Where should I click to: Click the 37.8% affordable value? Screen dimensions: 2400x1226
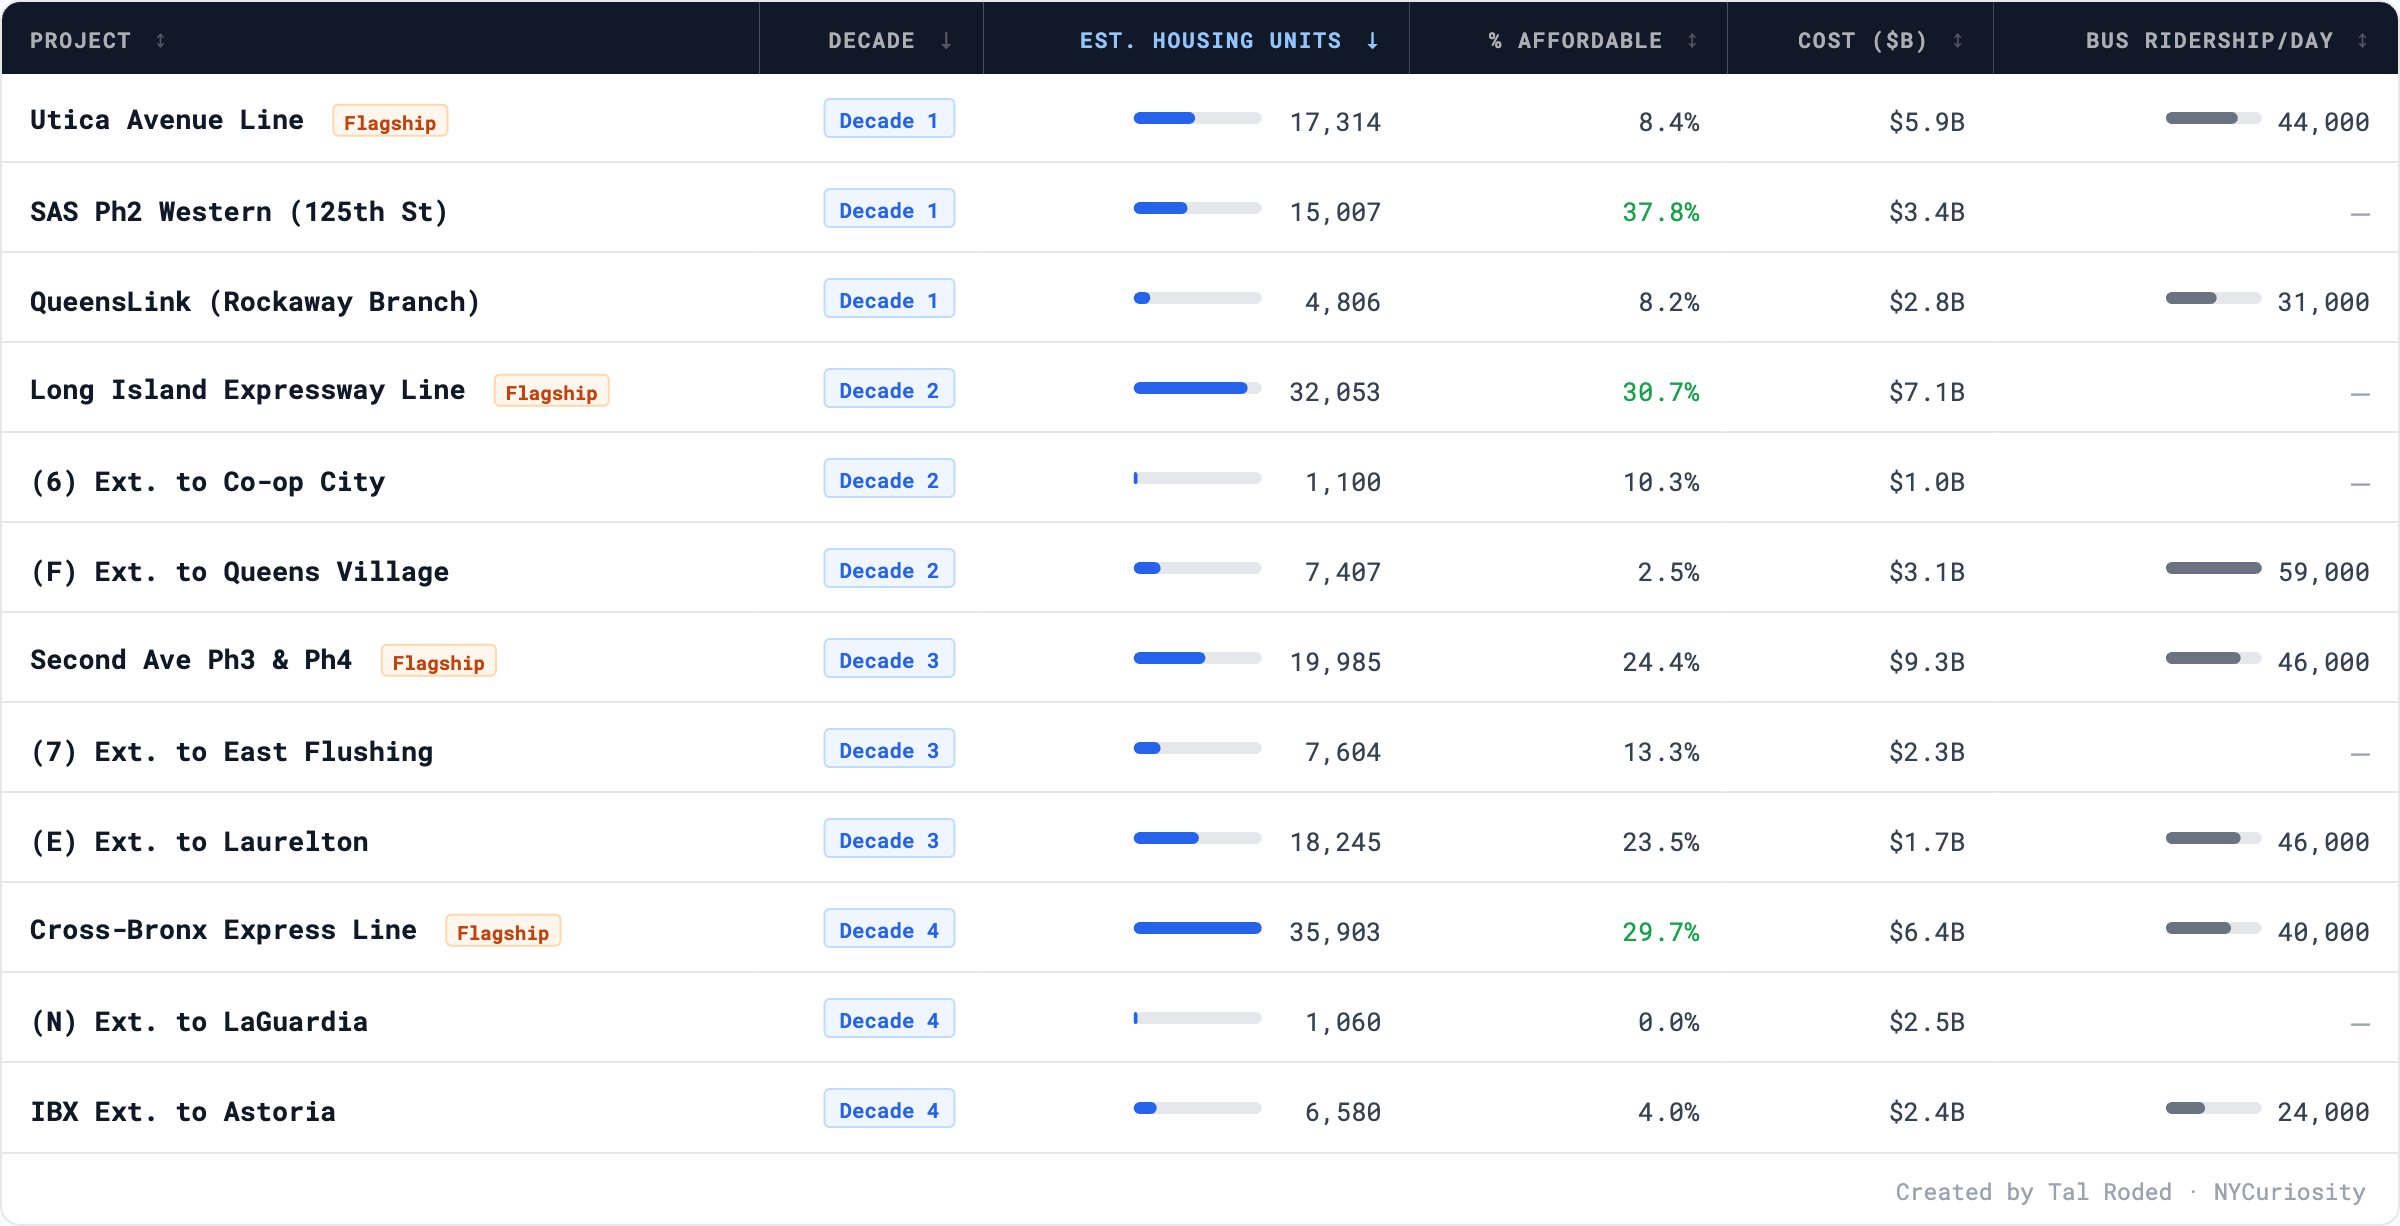1660,212
